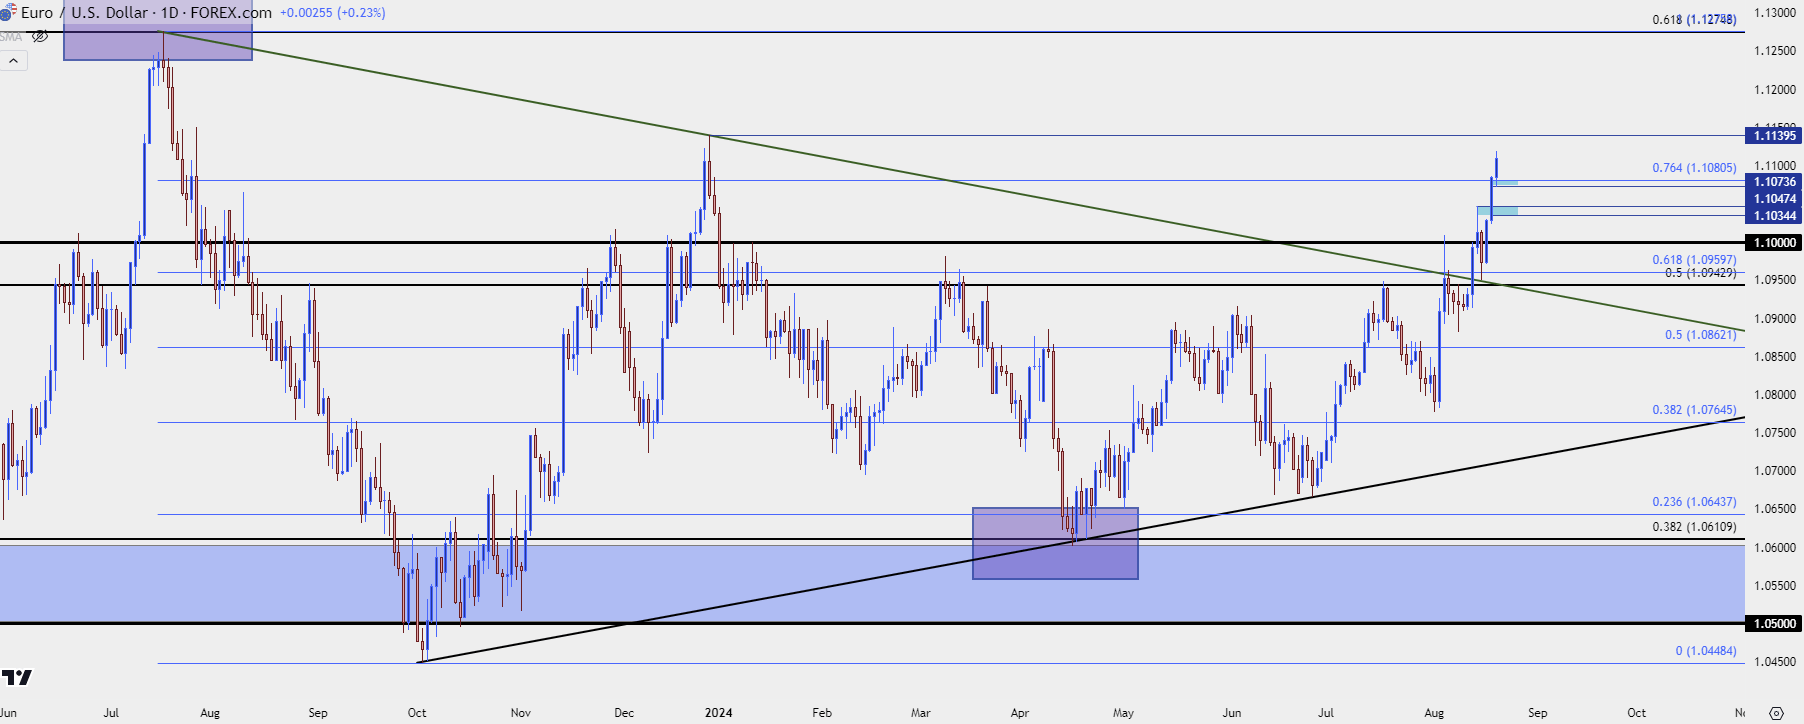Image resolution: width=1804 pixels, height=724 pixels.
Task: Select the green descending trendline
Action: (950, 180)
